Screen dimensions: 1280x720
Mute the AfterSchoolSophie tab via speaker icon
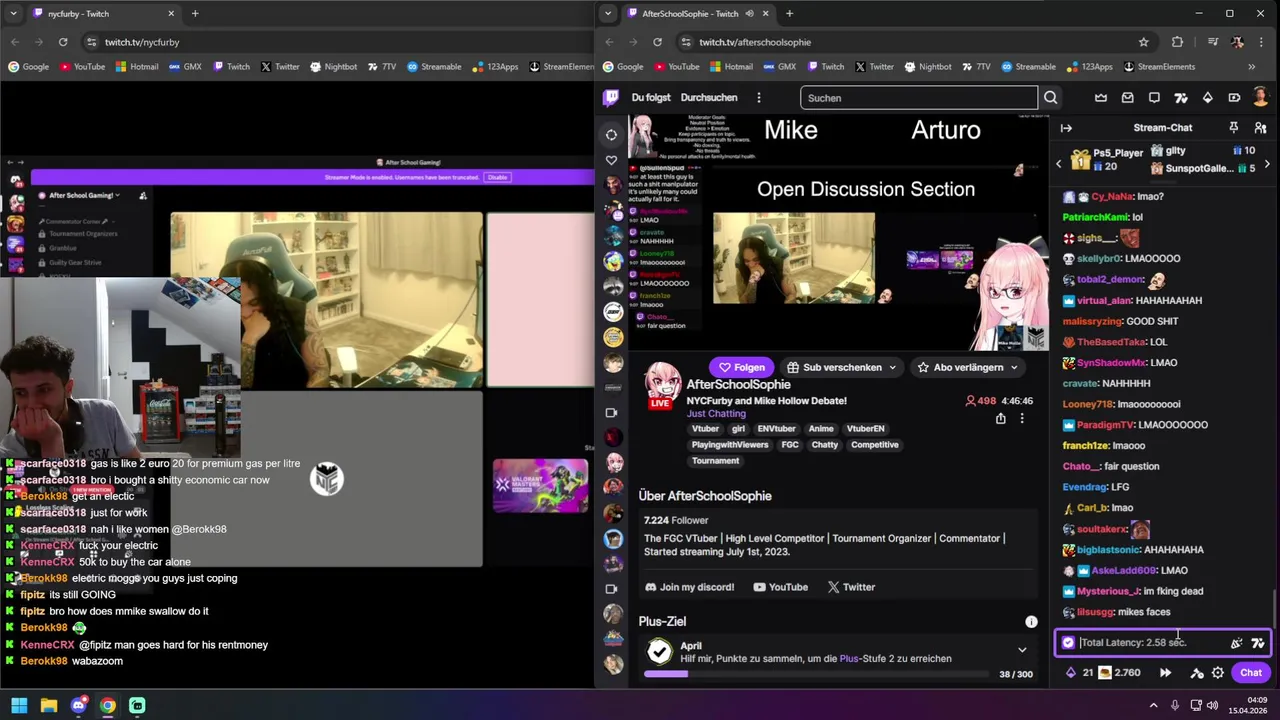pos(750,14)
